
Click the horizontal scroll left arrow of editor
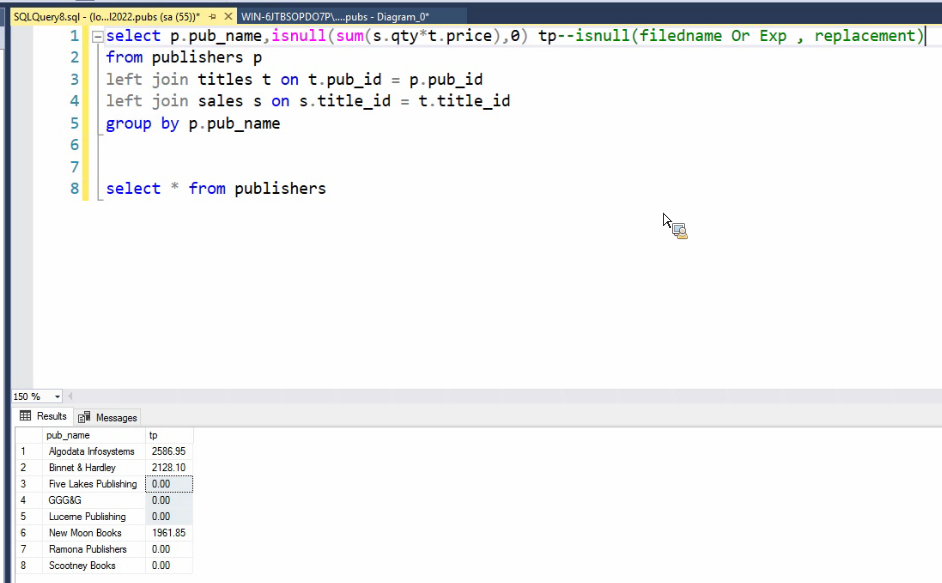click(70, 396)
